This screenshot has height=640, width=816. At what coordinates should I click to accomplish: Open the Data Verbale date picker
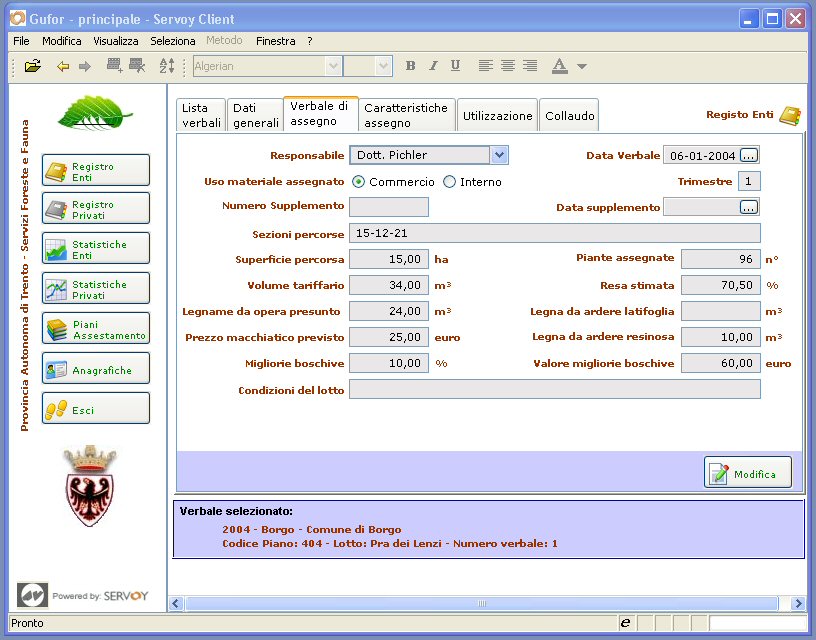(x=748, y=155)
